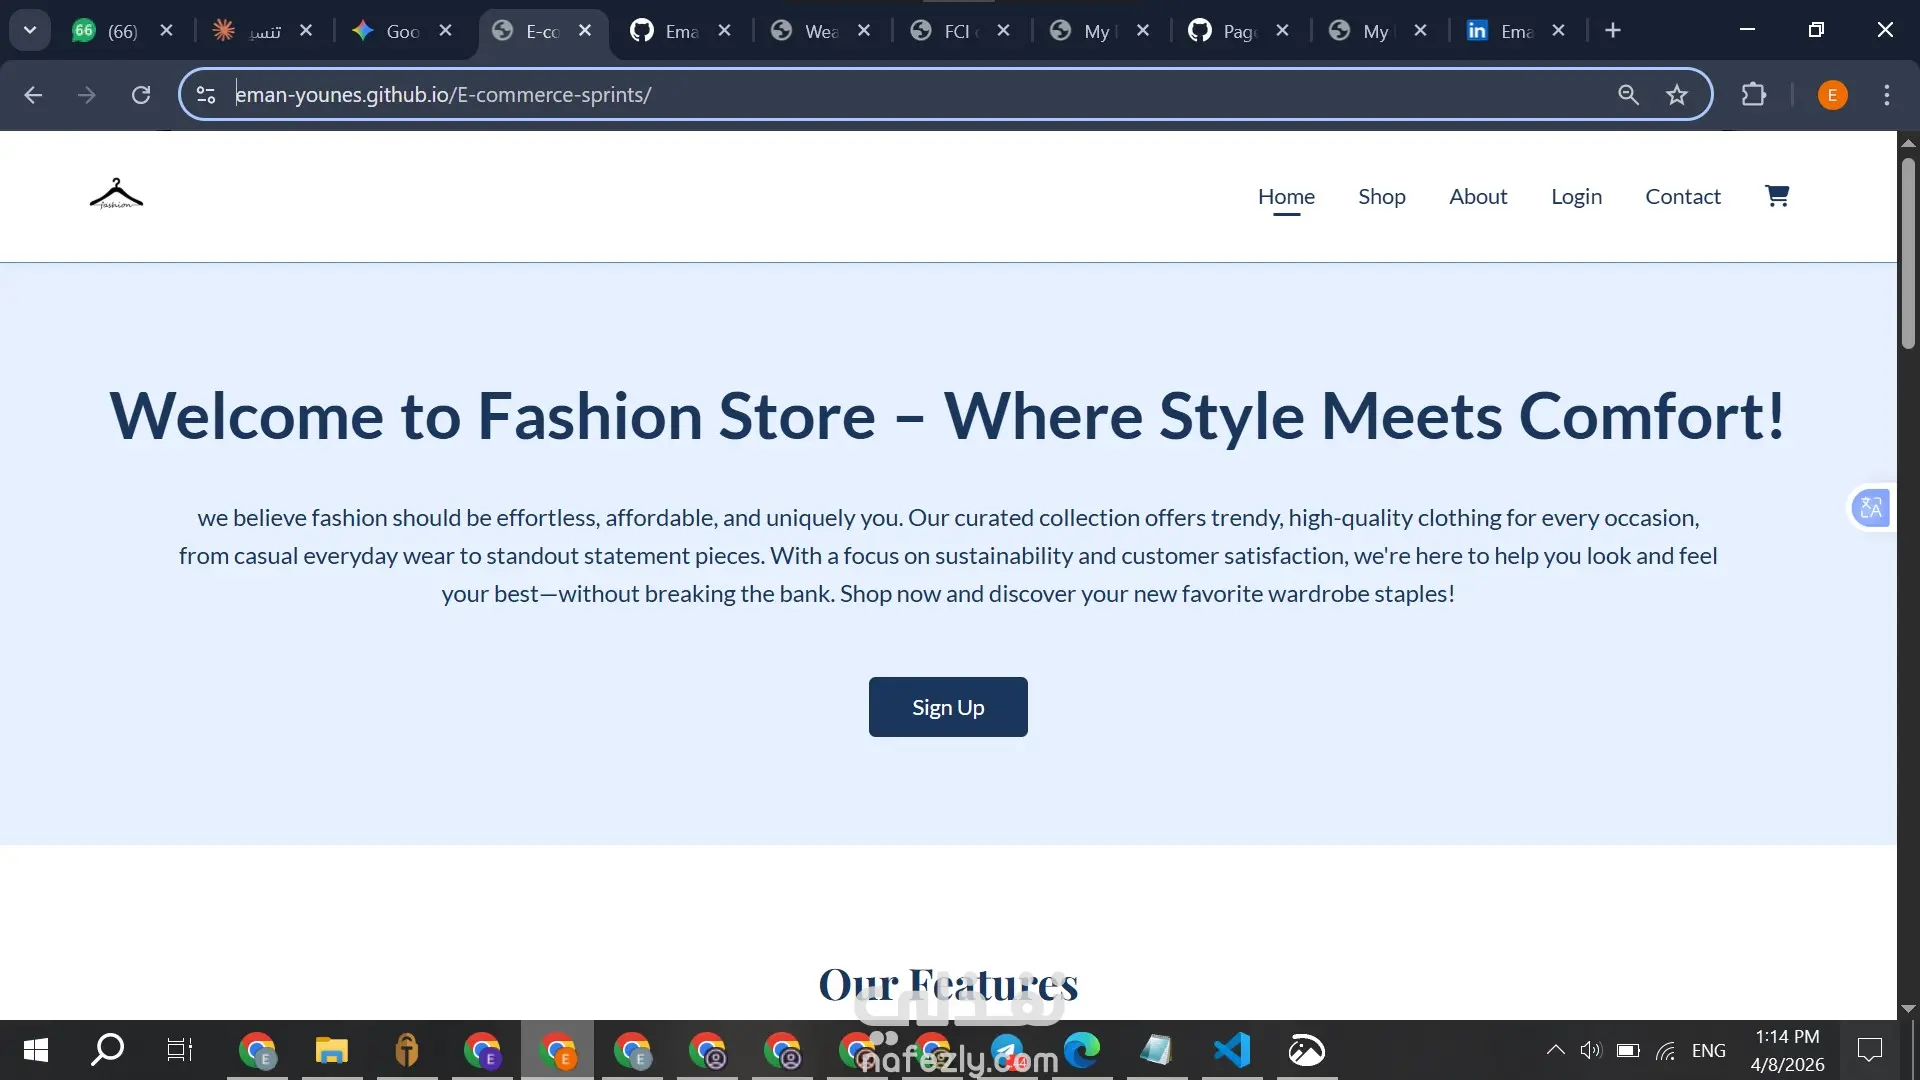Expand the tab search dropdown
The image size is (1920, 1080).
tap(30, 31)
